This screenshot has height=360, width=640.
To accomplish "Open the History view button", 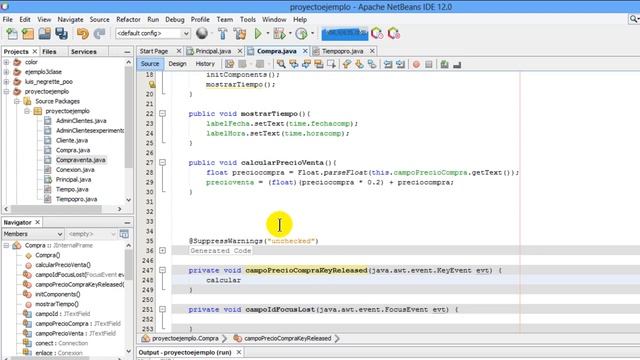I will [x=205, y=64].
